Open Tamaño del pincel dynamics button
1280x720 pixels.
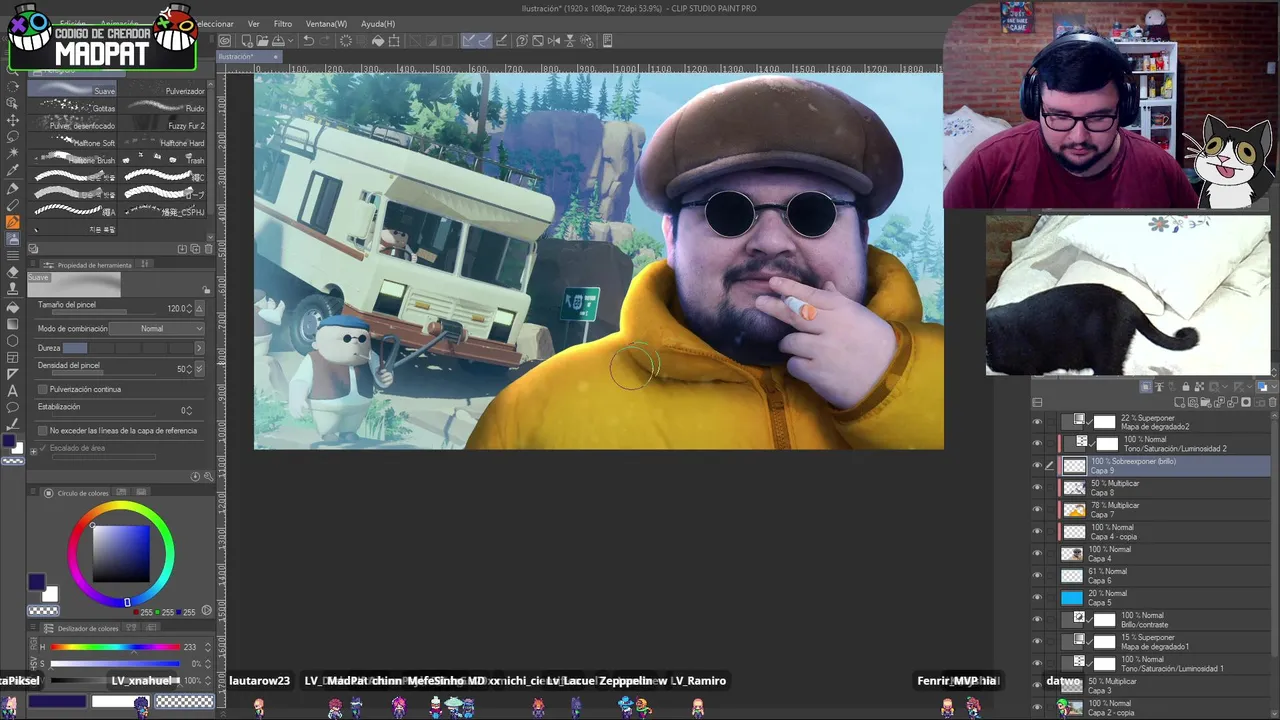point(199,309)
